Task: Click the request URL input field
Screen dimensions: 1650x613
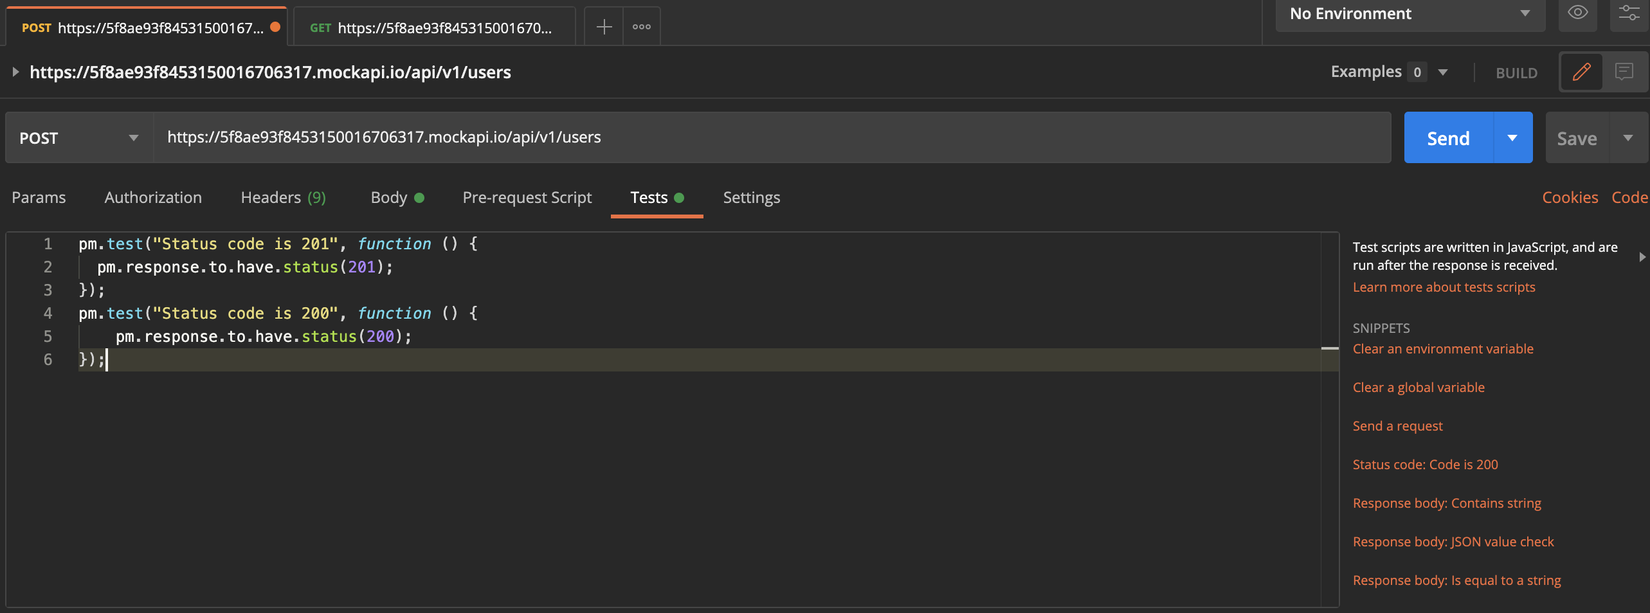Action: (770, 138)
